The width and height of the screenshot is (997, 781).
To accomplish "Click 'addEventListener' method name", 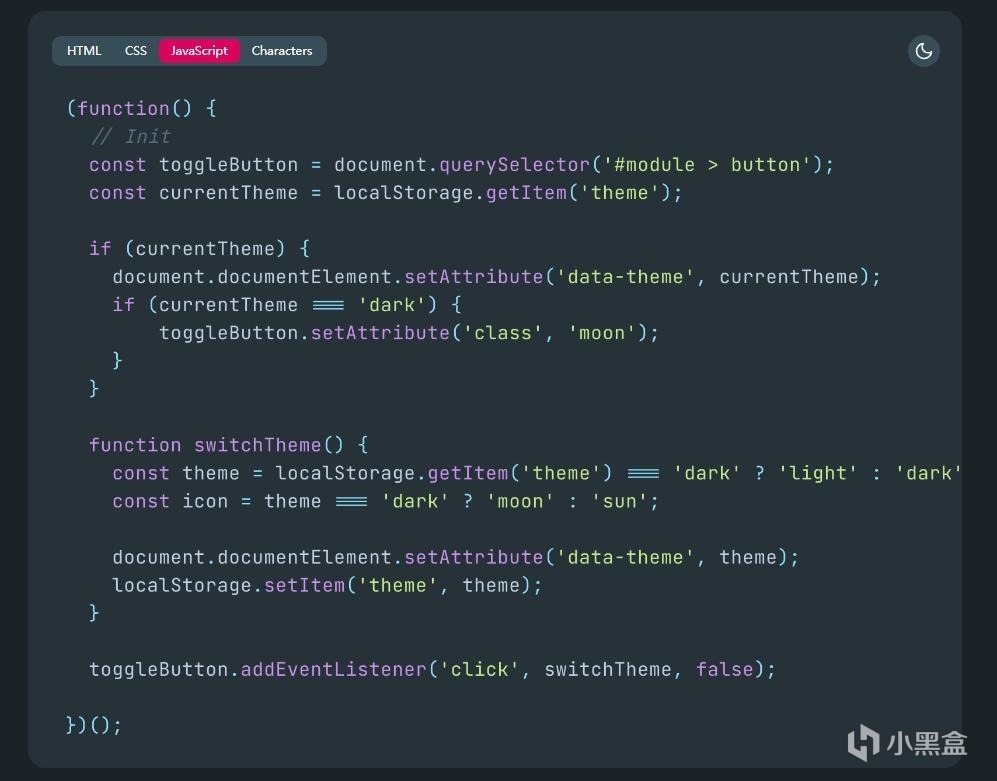I will click(334, 669).
